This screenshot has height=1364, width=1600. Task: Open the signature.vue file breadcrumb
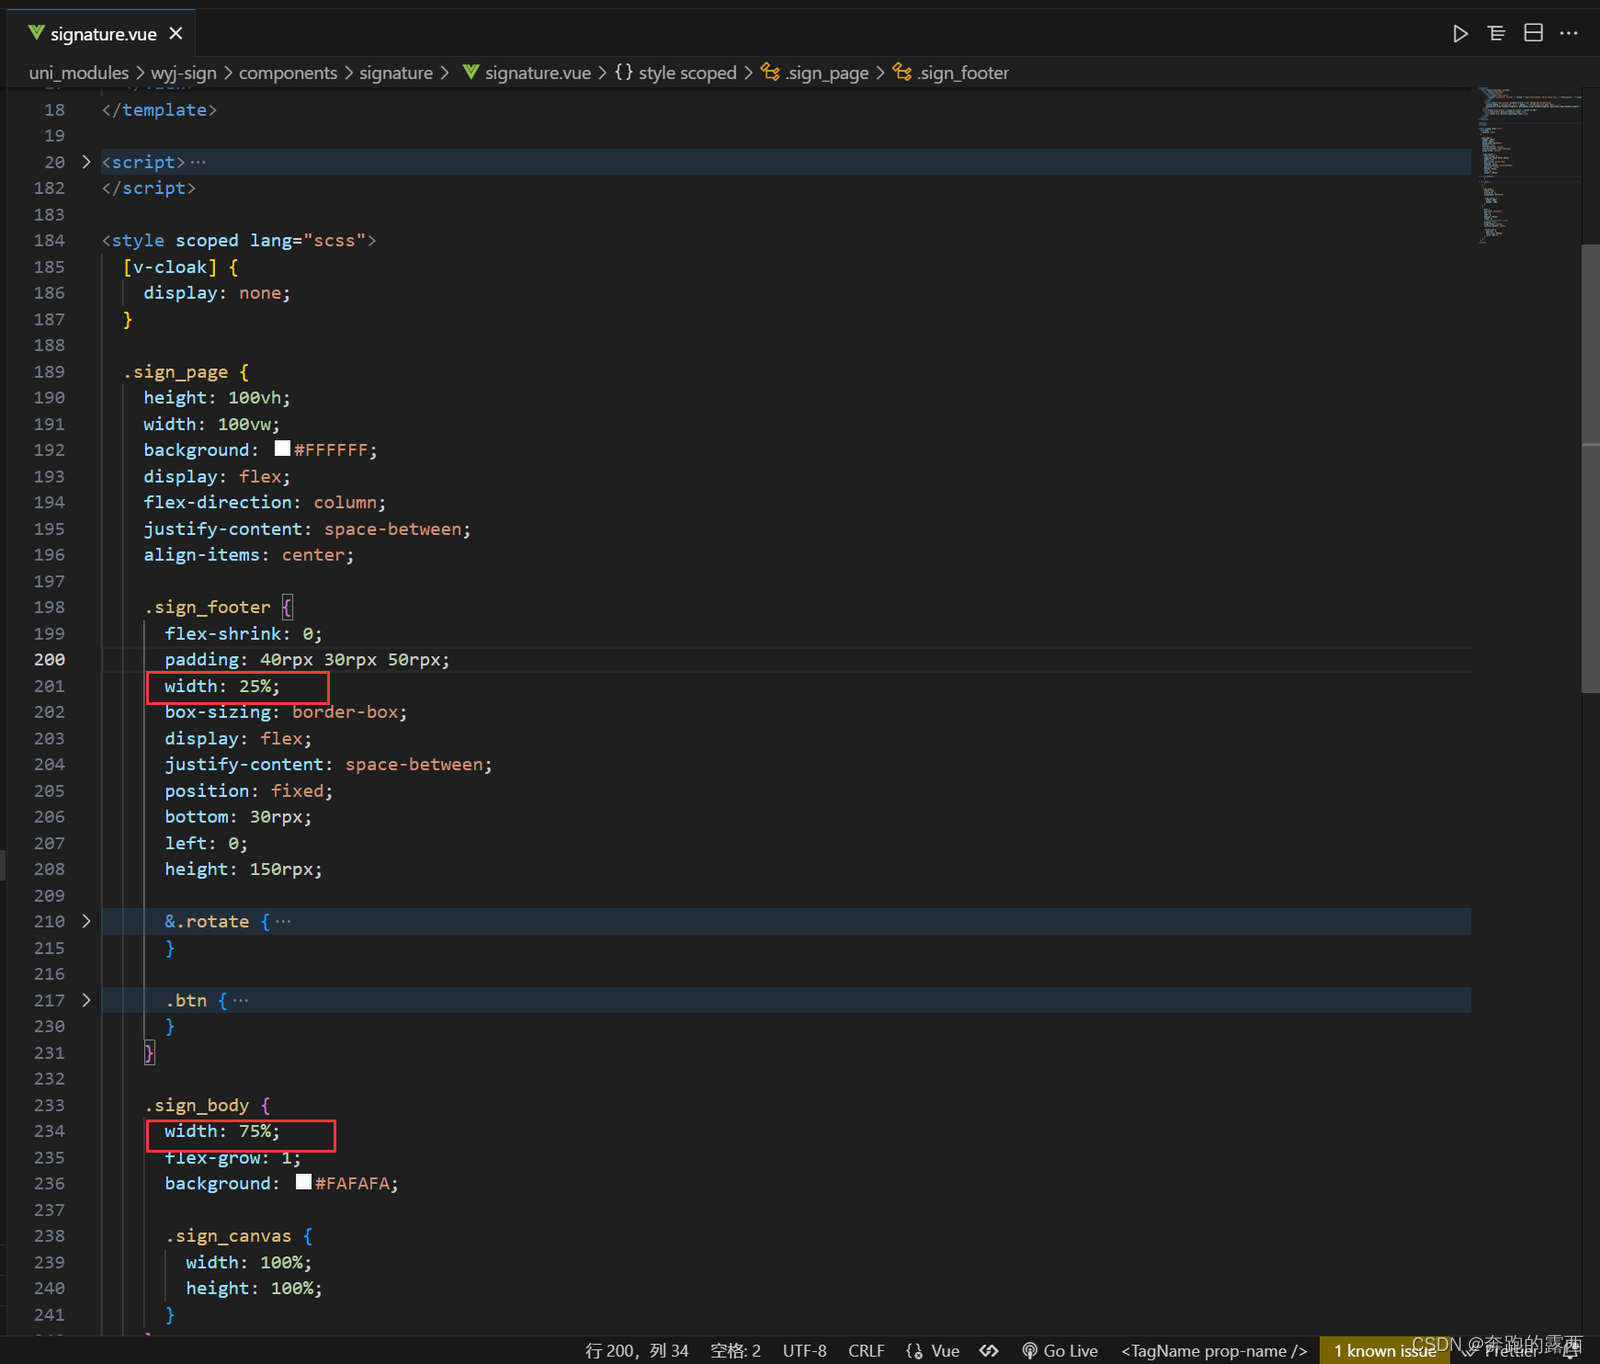[x=527, y=73]
